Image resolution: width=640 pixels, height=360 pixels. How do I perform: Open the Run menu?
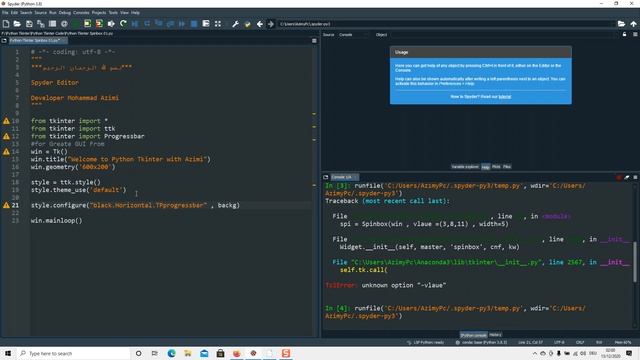53,13
